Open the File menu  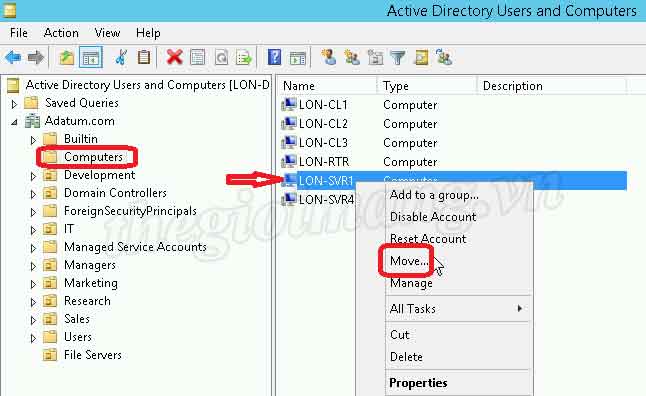click(x=19, y=33)
